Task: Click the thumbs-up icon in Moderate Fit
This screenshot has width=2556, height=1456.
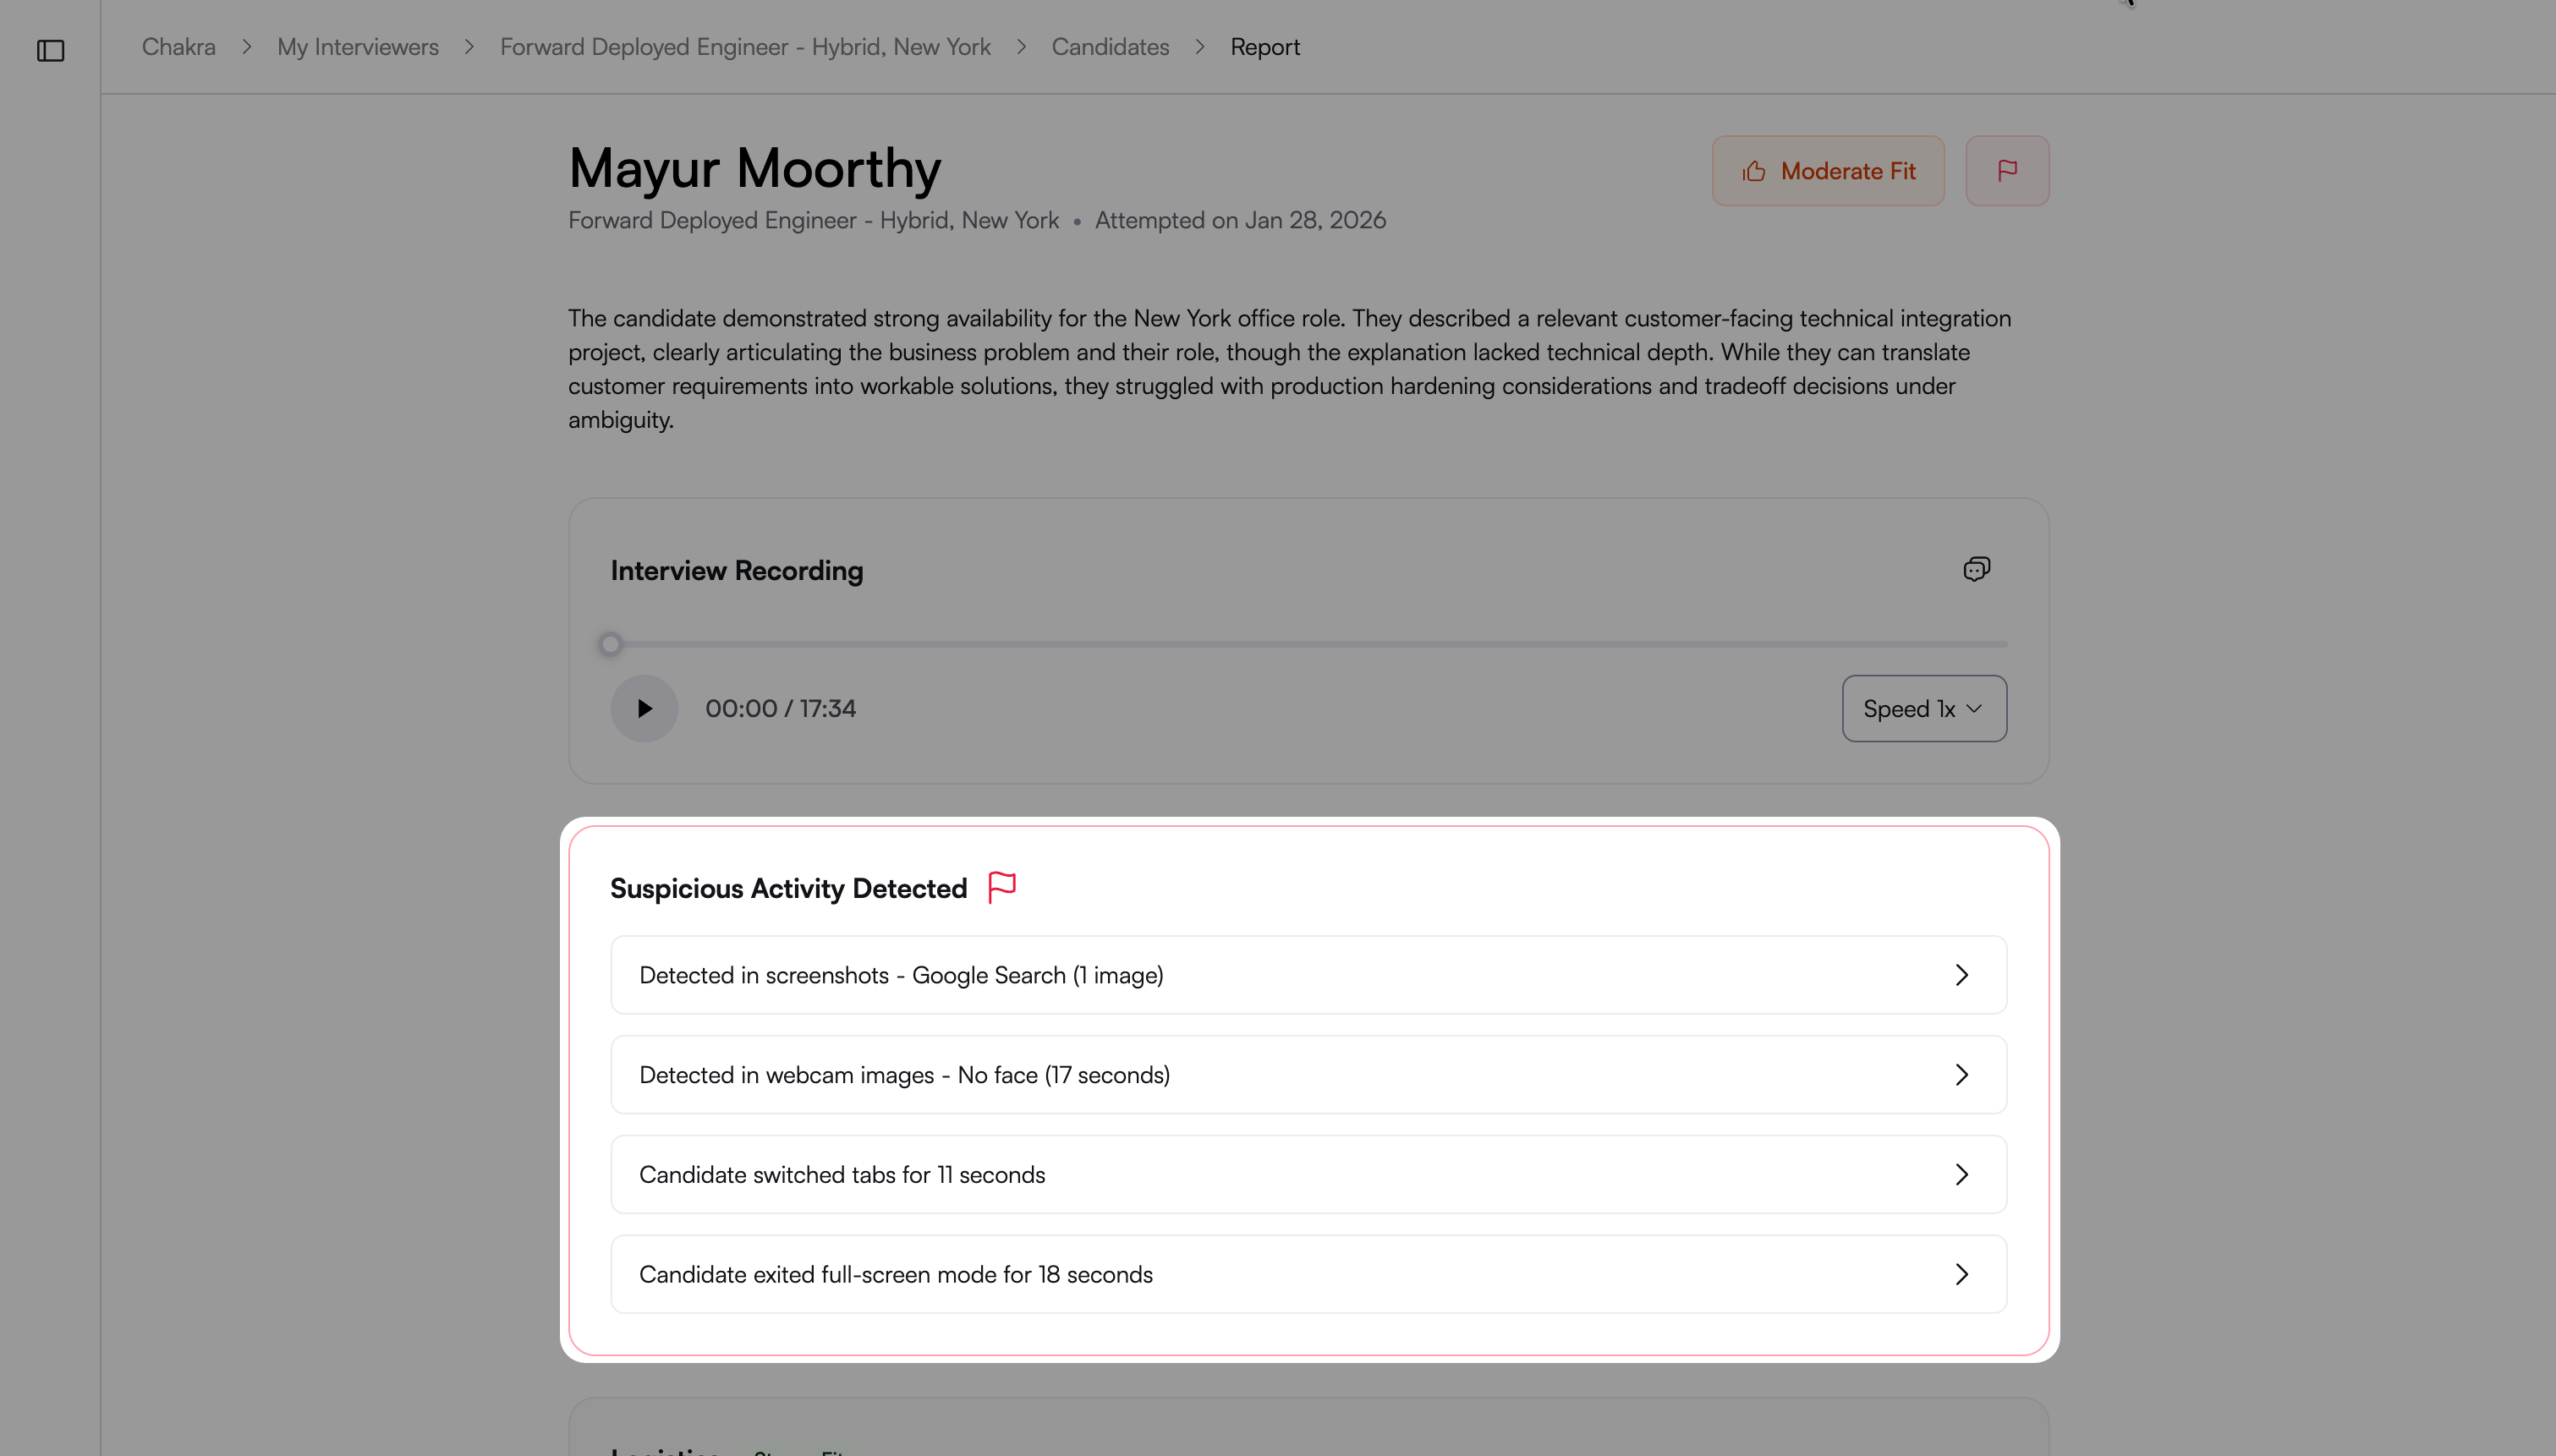Action: (1754, 172)
